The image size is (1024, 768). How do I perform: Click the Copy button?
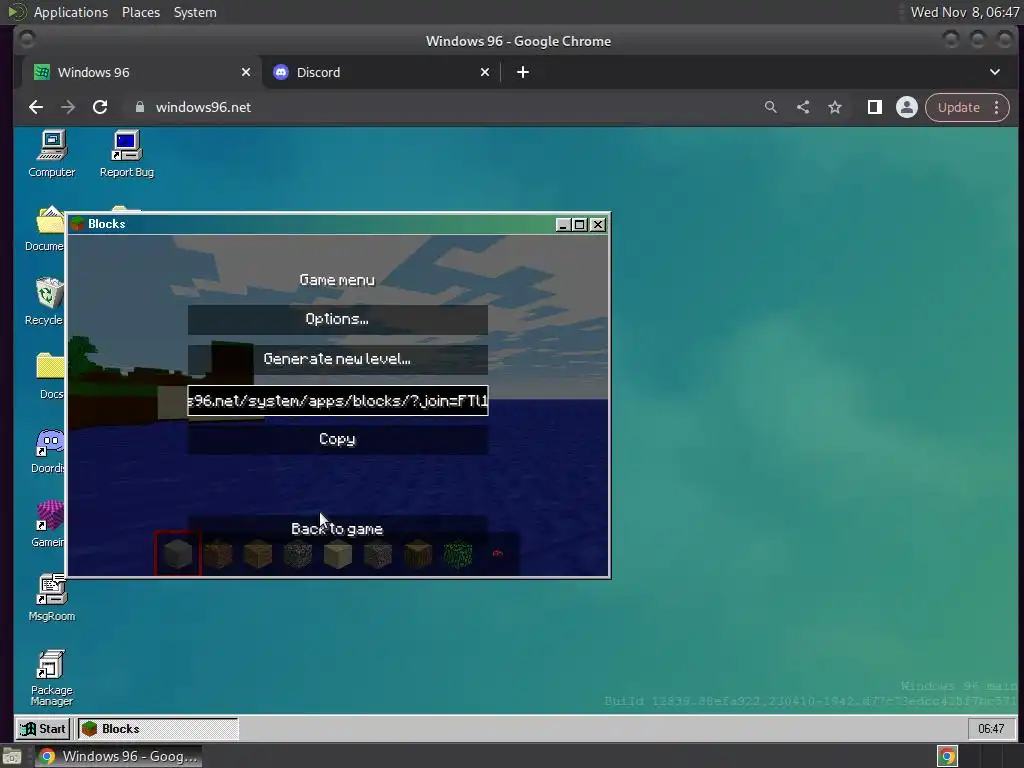(338, 440)
